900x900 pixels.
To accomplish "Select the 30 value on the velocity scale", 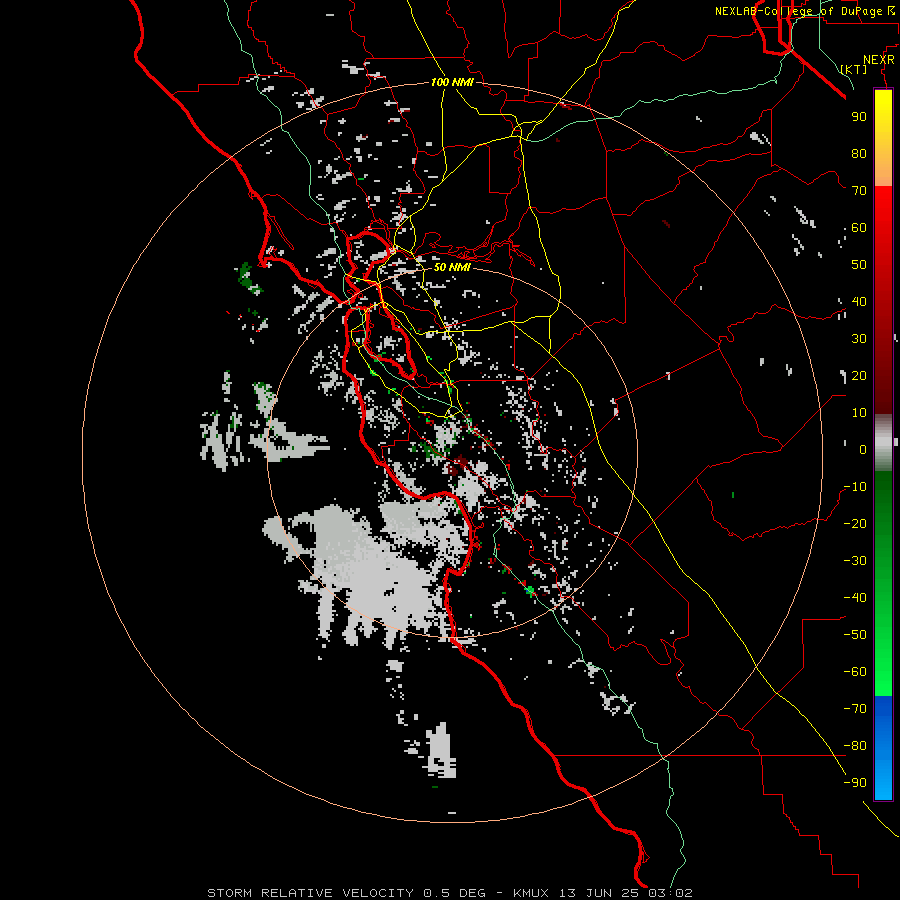I will (859, 339).
